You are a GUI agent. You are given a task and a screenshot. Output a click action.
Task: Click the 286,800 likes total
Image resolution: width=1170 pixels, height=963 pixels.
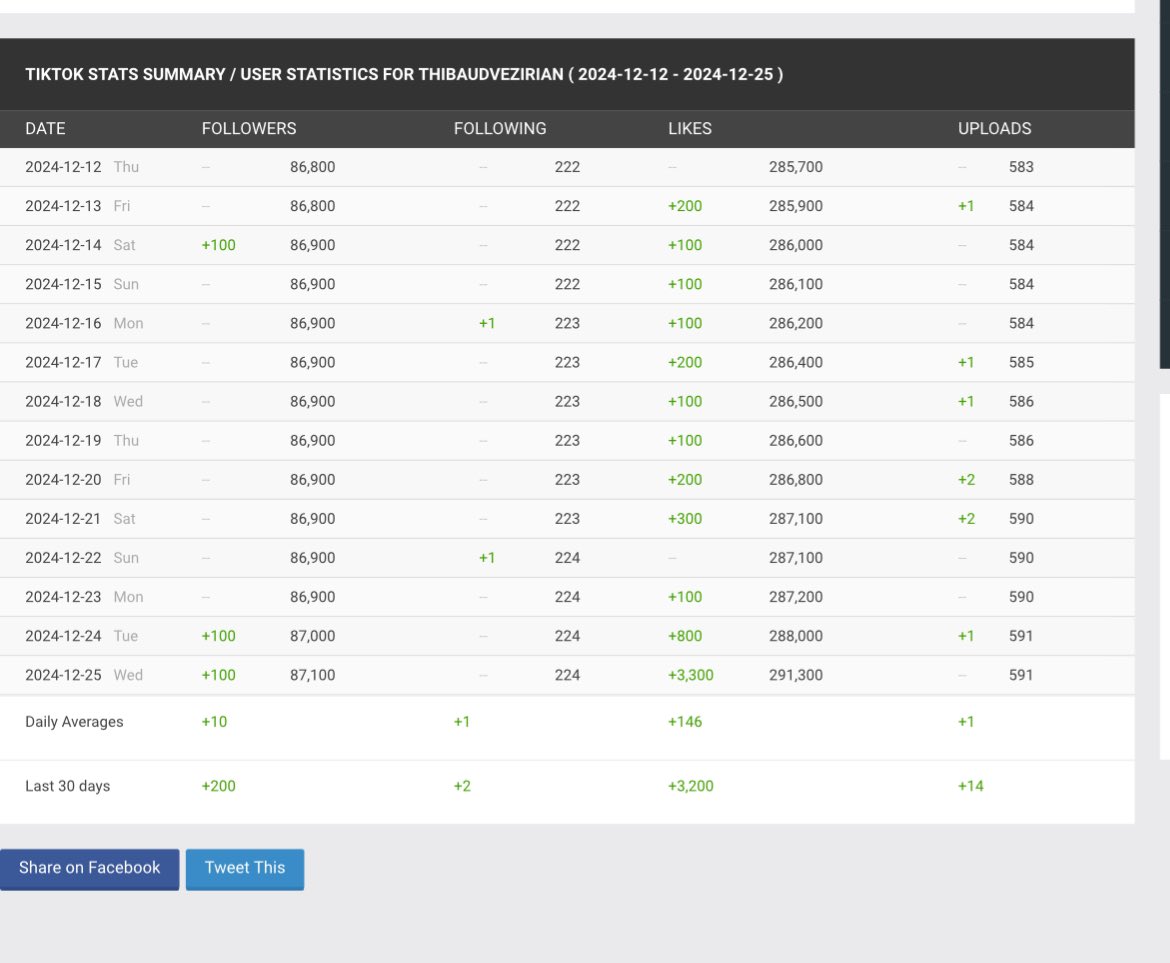795,480
